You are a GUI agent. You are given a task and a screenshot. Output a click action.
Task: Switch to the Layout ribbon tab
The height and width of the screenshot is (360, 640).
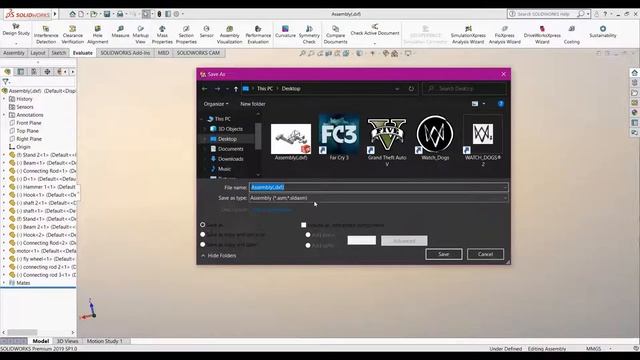click(38, 53)
